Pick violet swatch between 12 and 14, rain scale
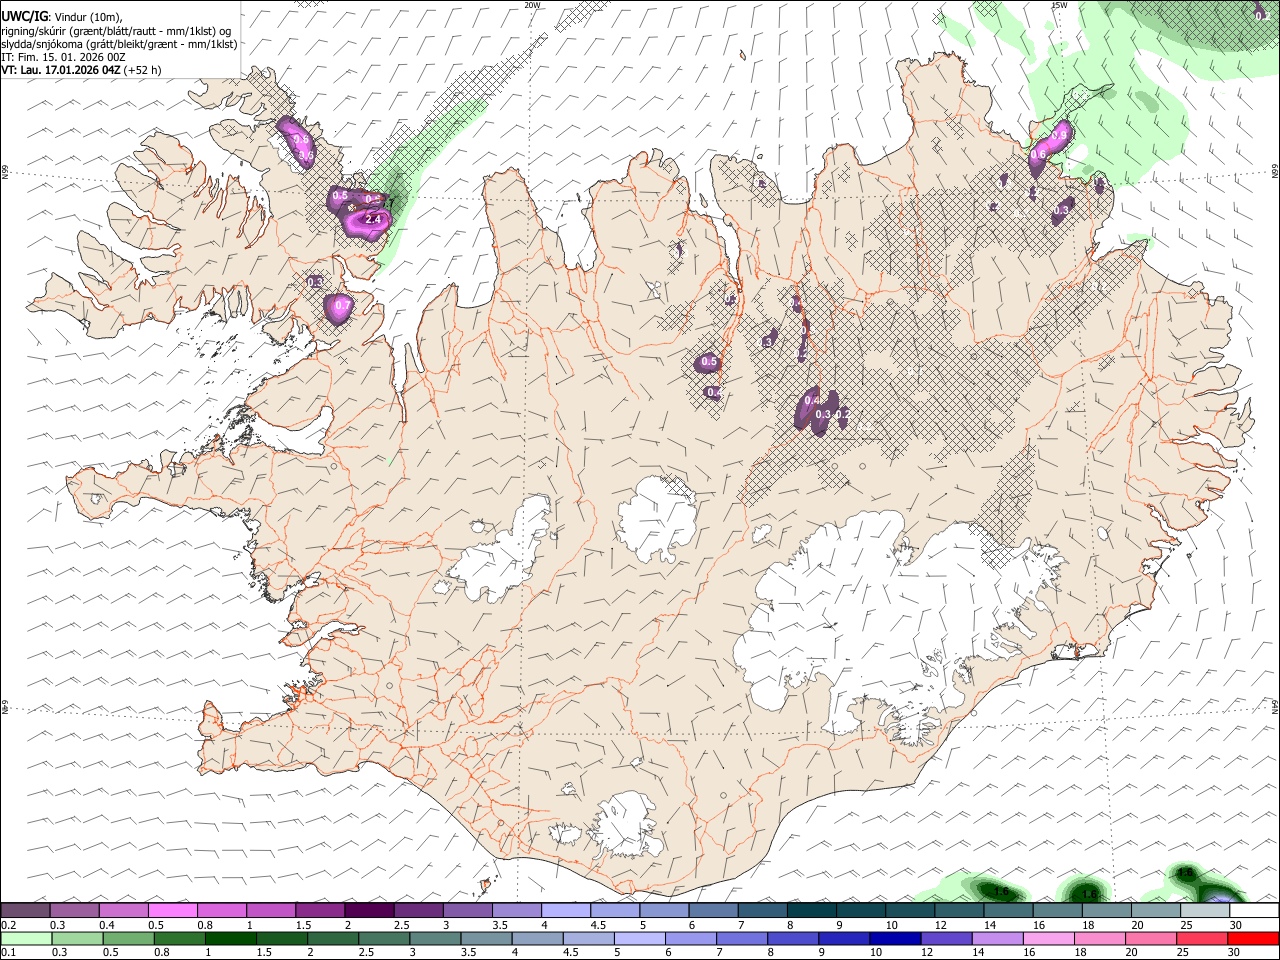The width and height of the screenshot is (1280, 960). point(948,939)
